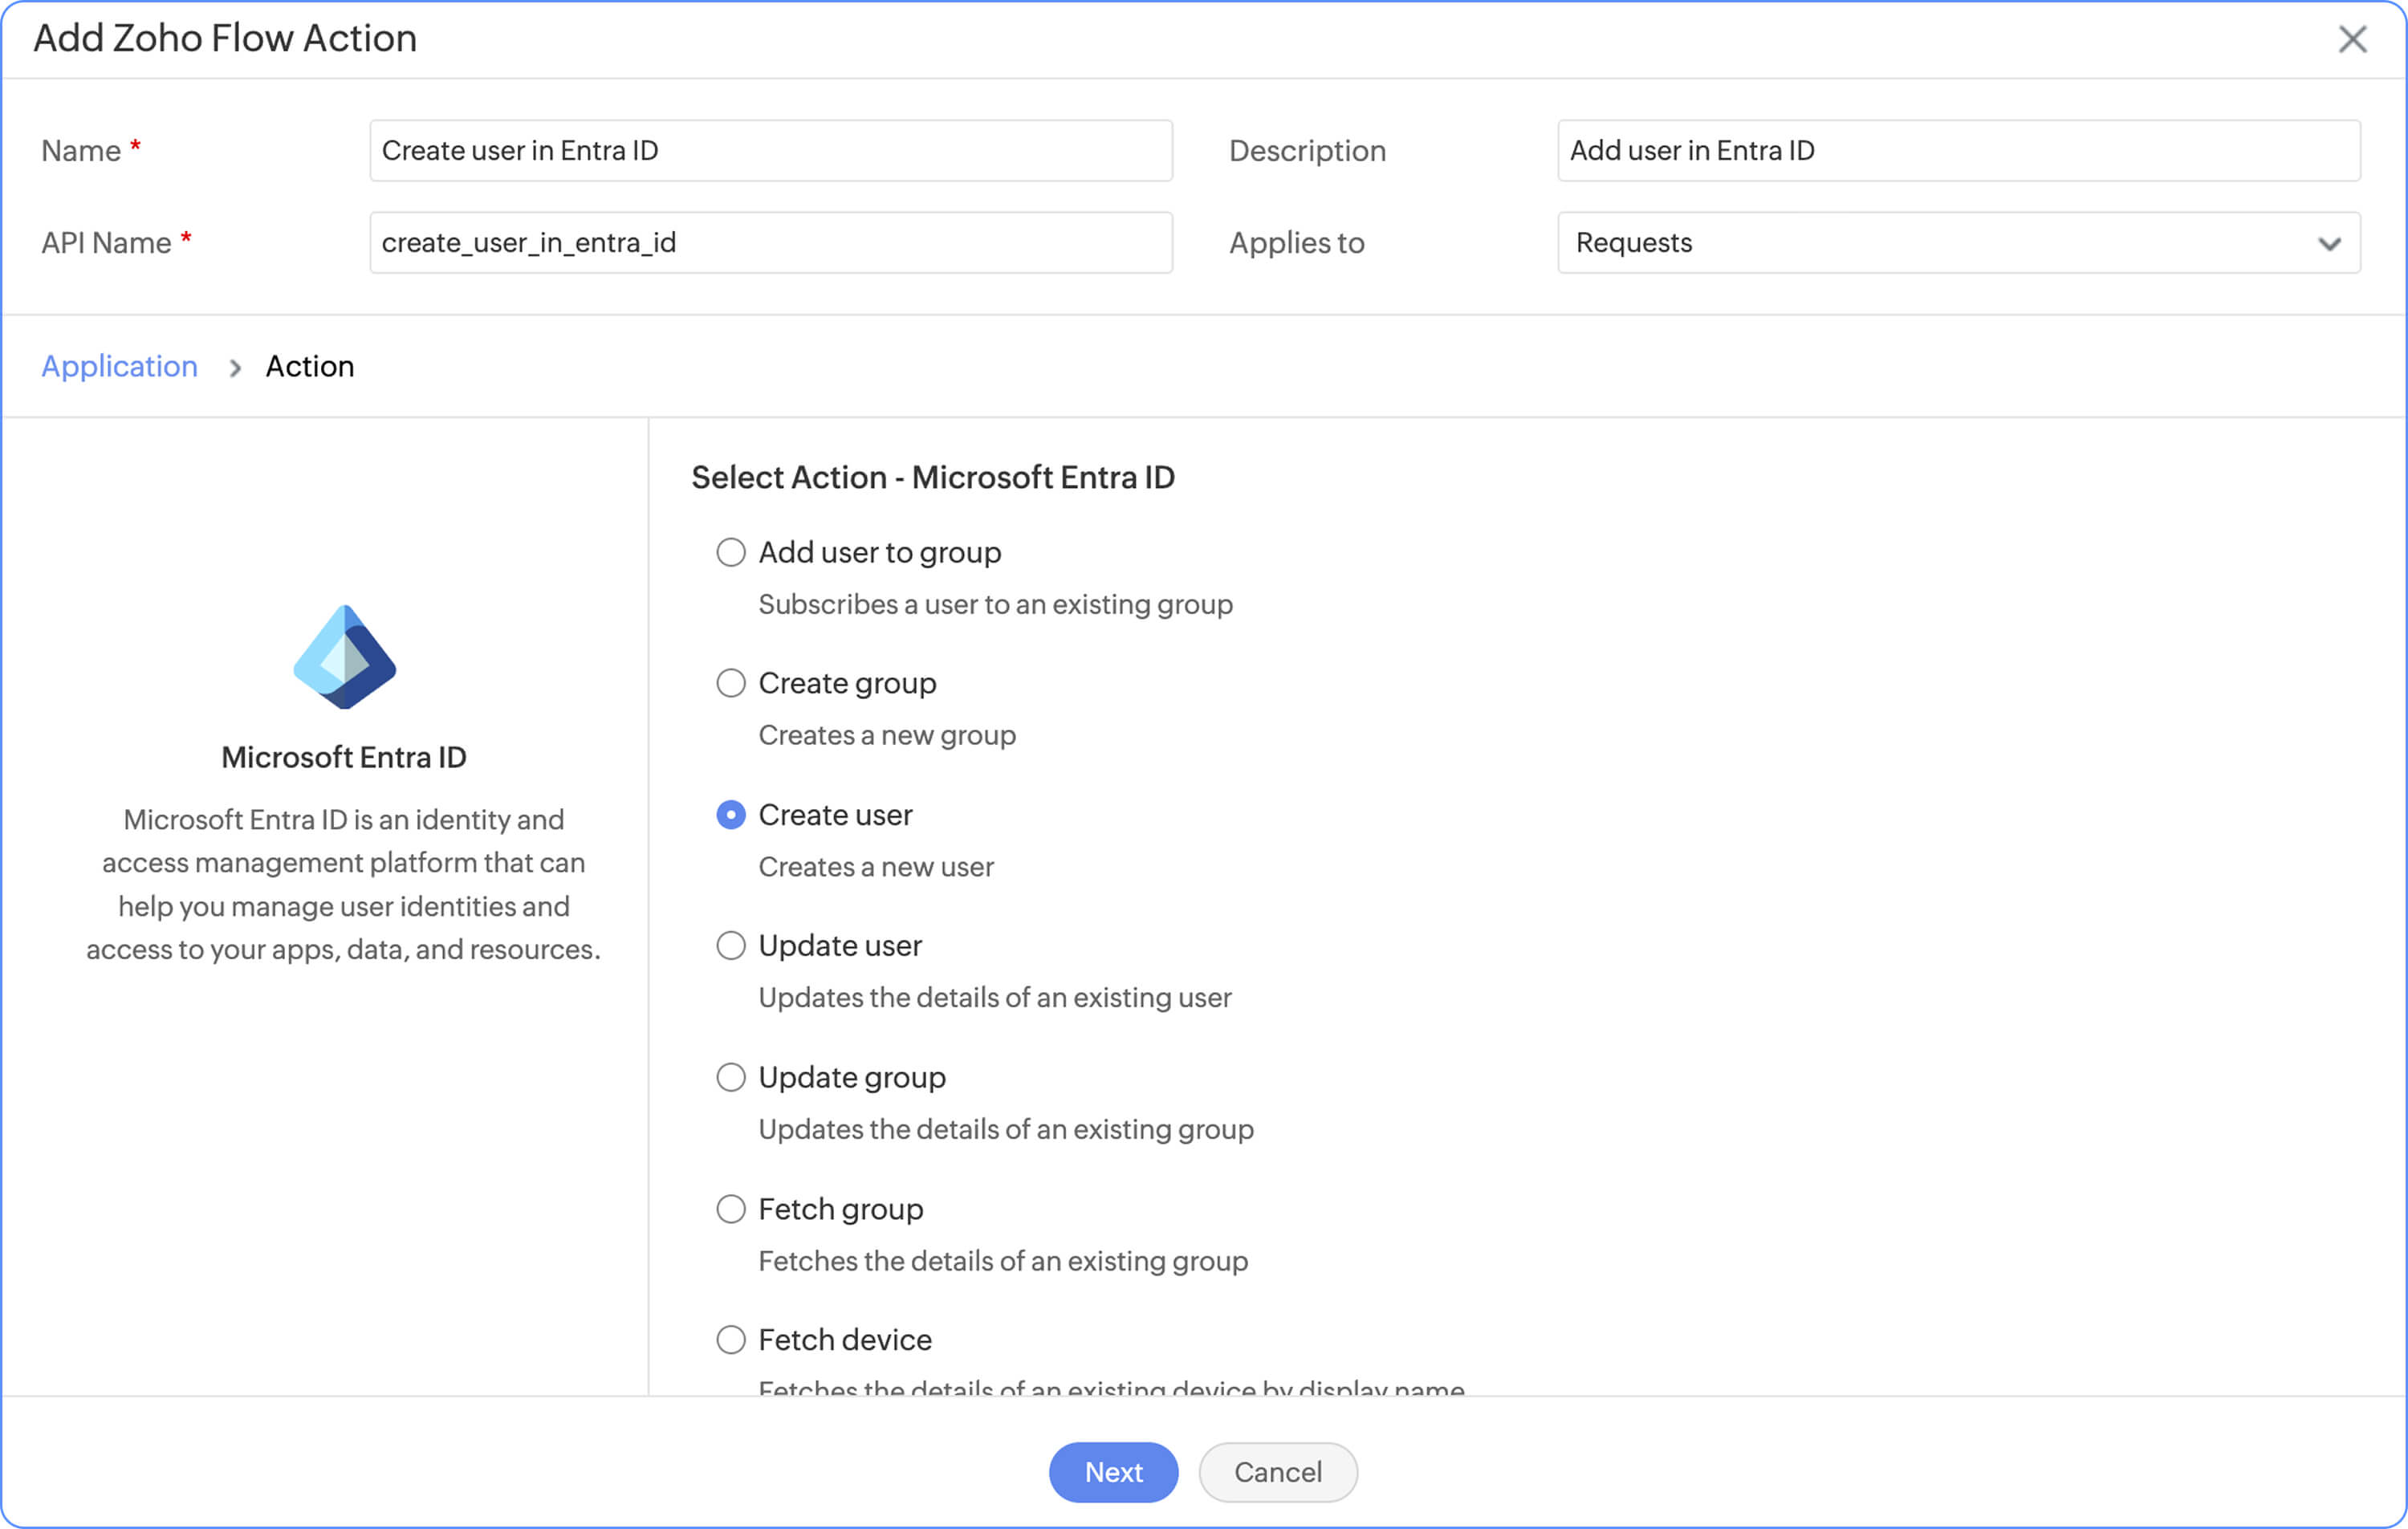Choose the Update user radio option
This screenshot has height=1529, width=2408.
731,946
